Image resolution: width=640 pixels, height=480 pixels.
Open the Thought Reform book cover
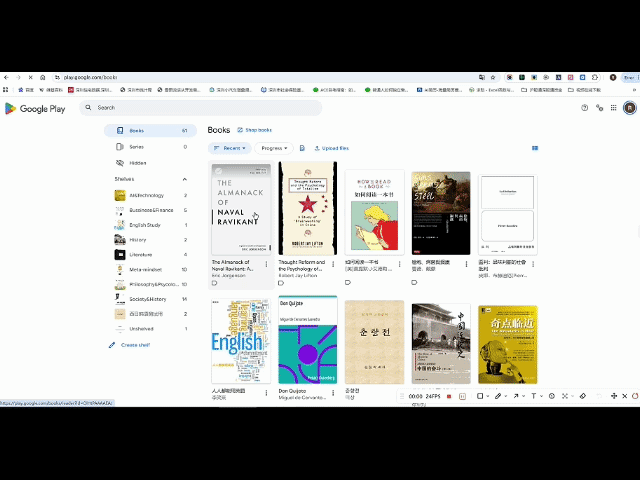308,208
